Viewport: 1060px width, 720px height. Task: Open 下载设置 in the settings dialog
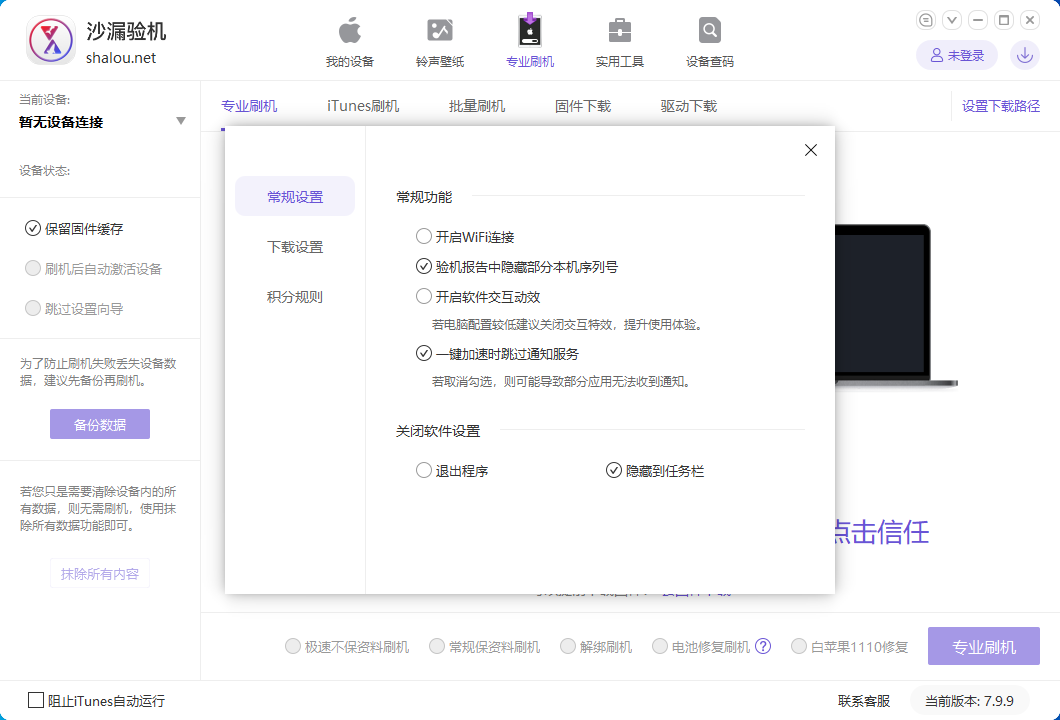[x=293, y=246]
